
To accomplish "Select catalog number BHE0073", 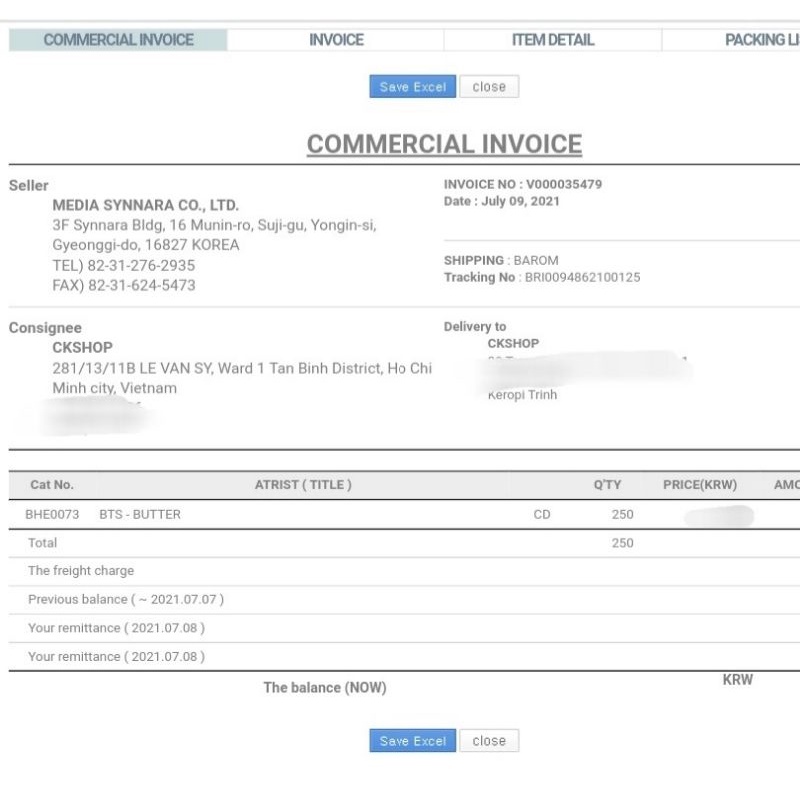I will pos(52,514).
